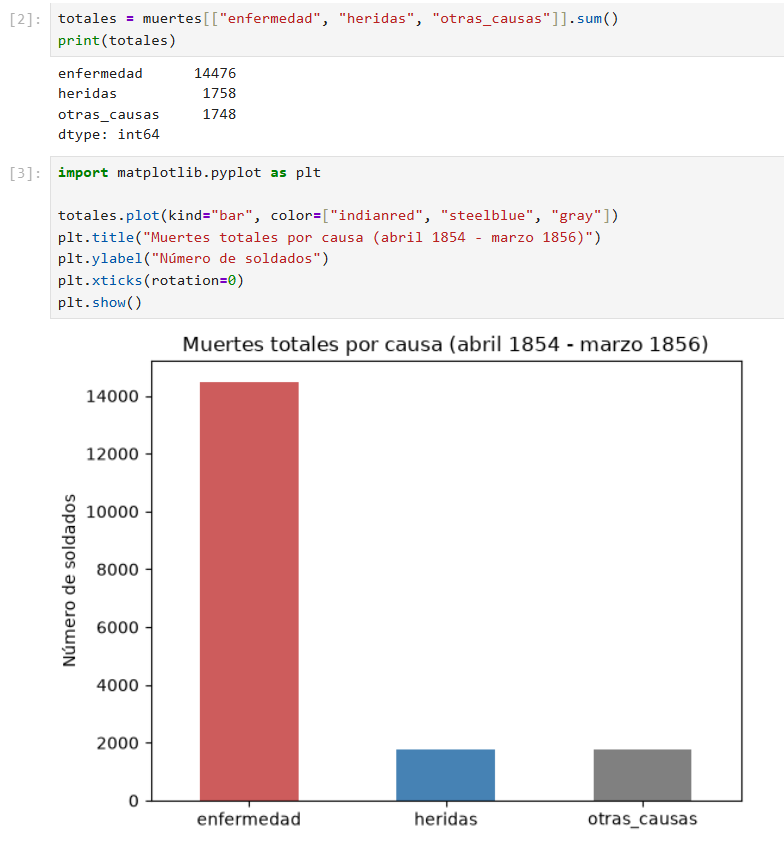Click the dtype: int64 output text
784x843 pixels.
pos(109,134)
